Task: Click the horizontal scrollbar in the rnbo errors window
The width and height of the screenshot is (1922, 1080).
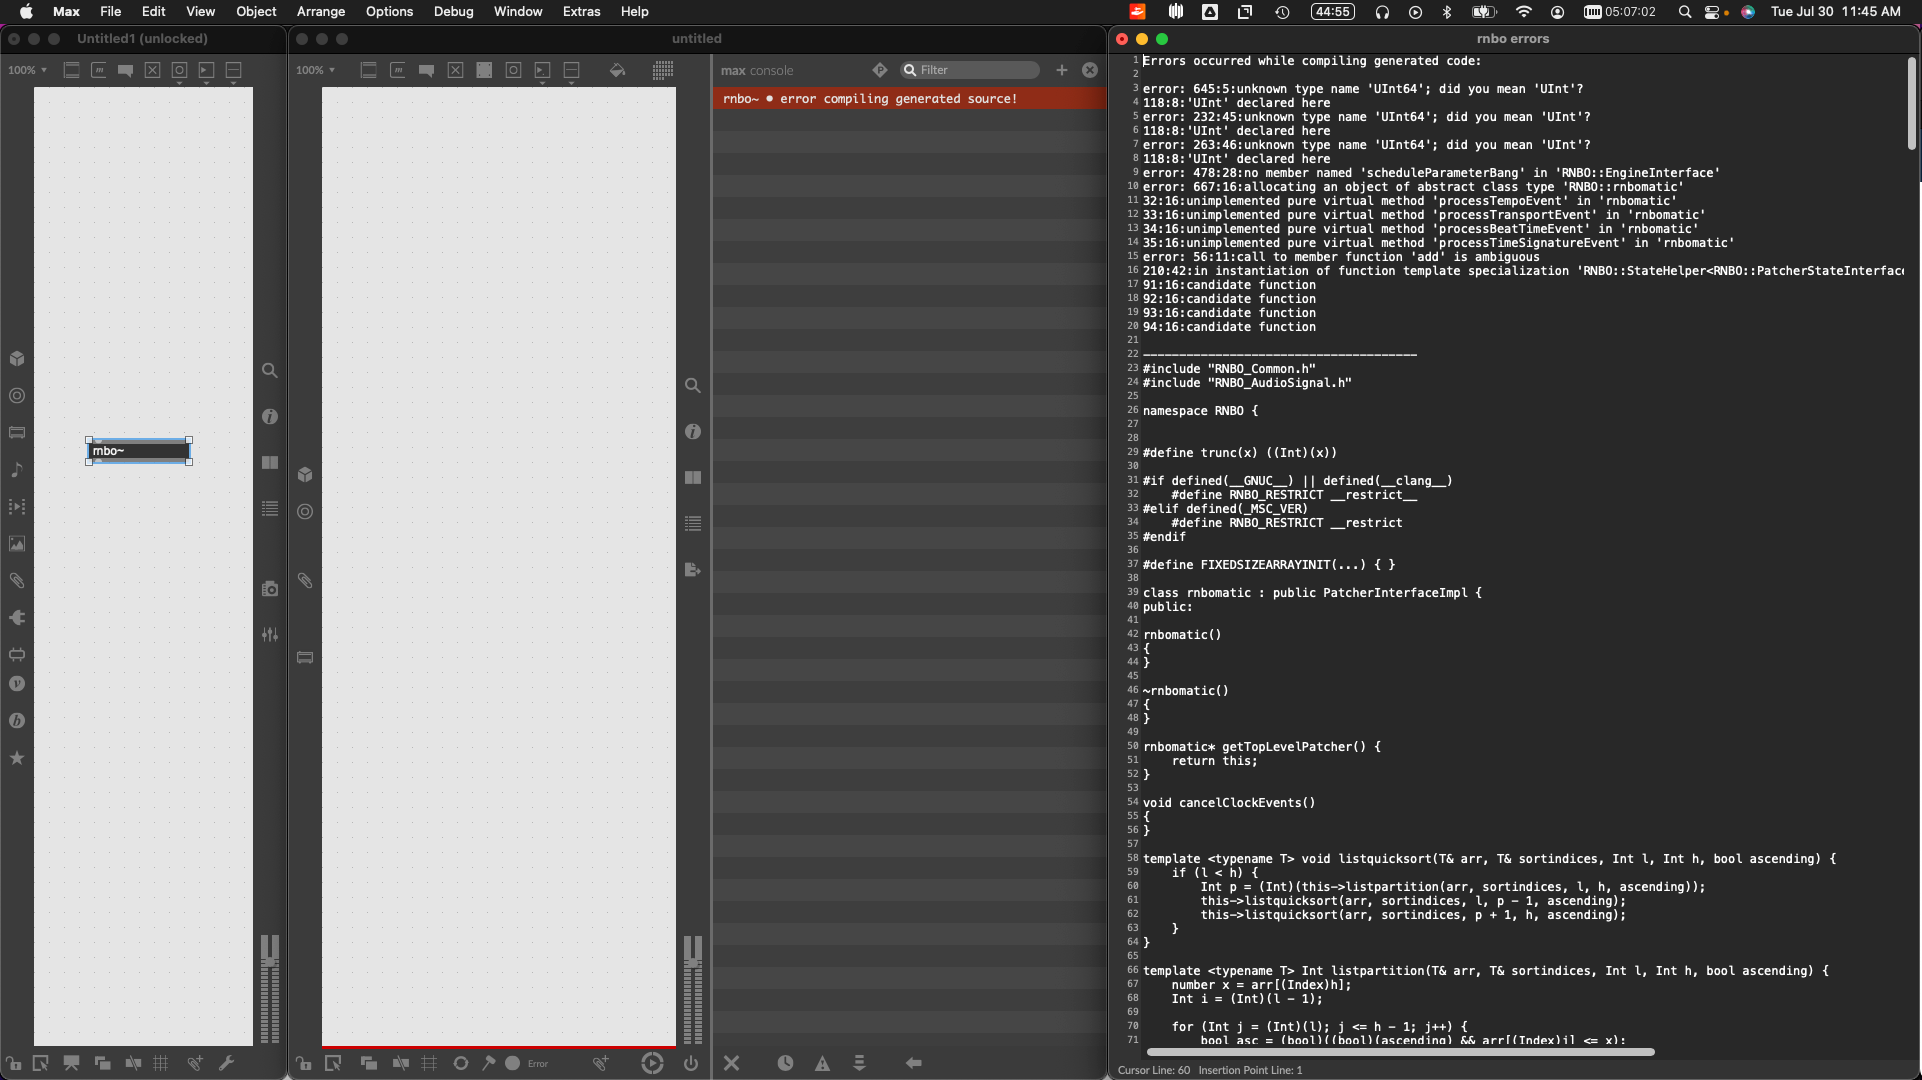Action: [1400, 1052]
